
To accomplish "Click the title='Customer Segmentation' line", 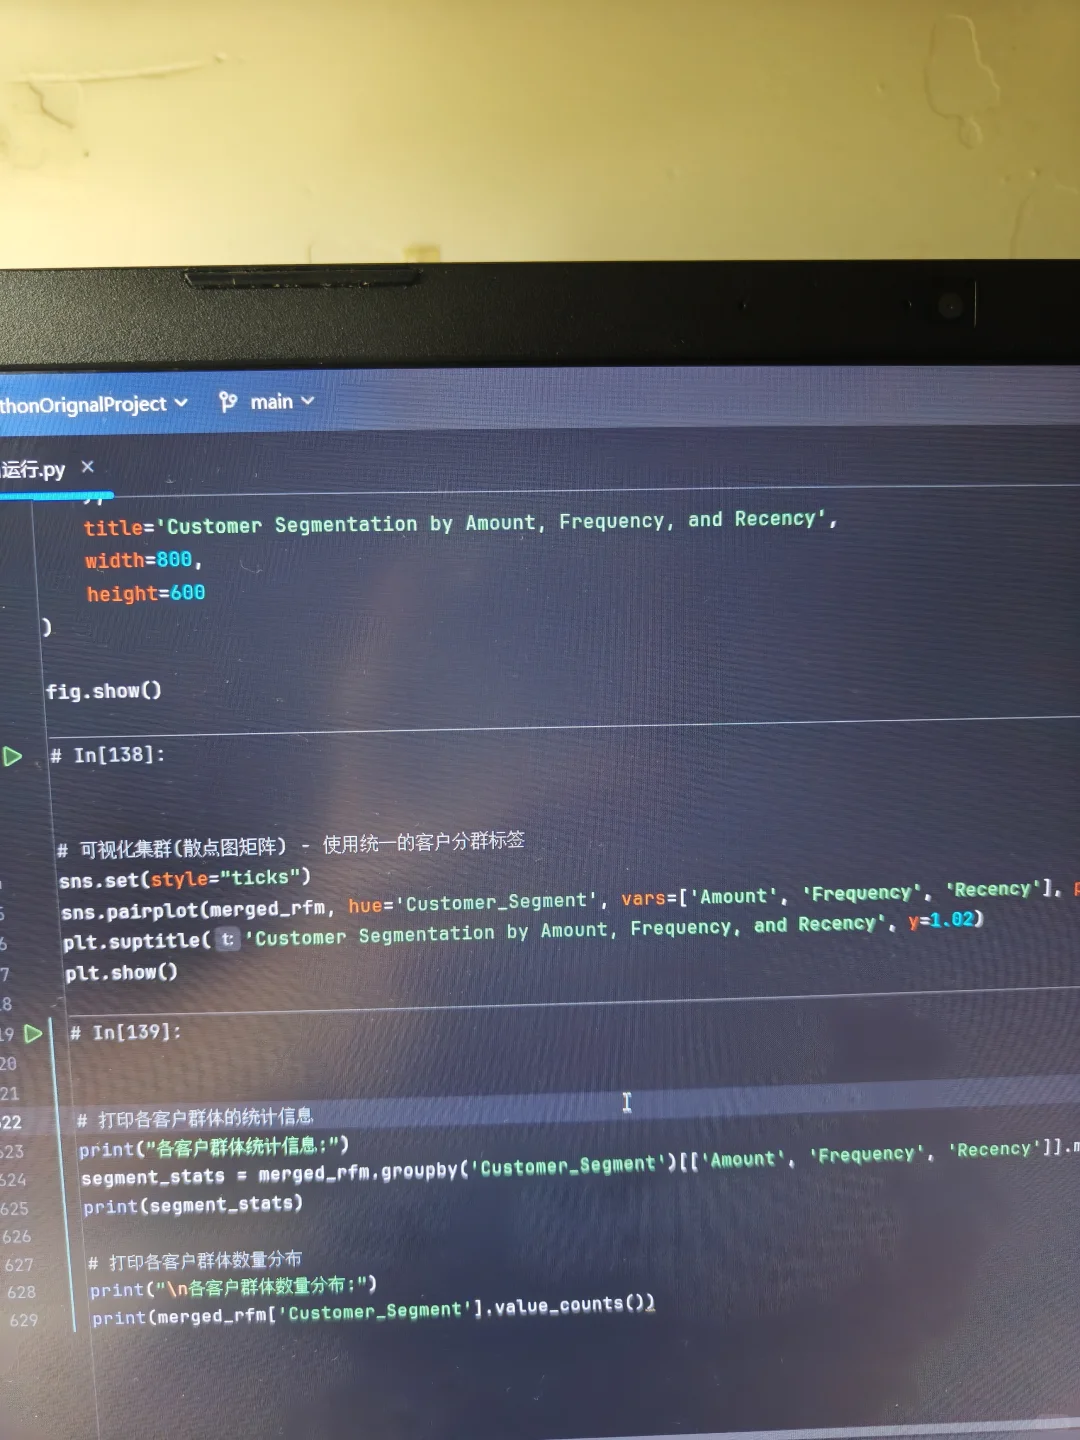I will click(460, 522).
